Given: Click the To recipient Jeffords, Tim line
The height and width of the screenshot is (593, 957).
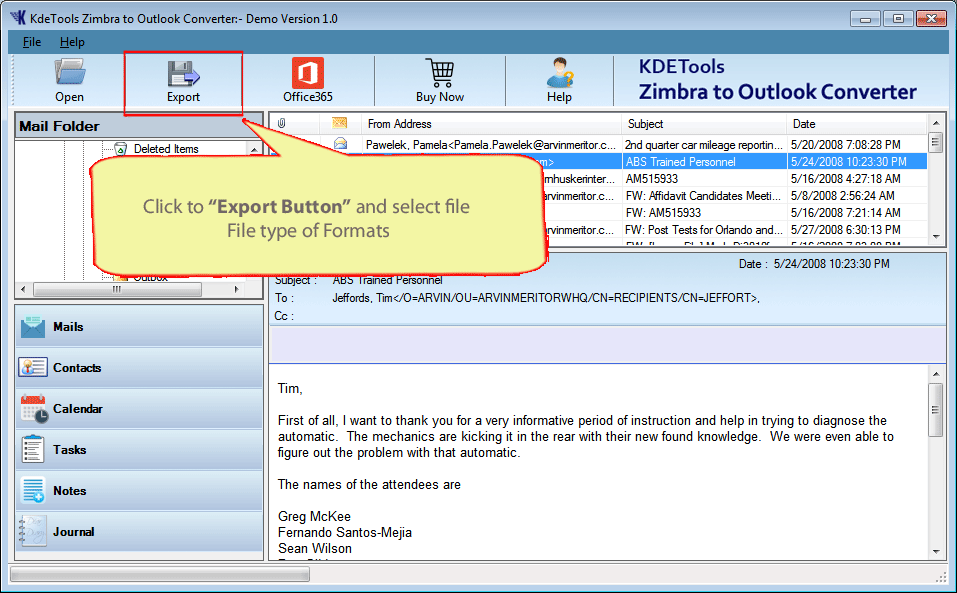Looking at the screenshot, I should pyautogui.click(x=546, y=298).
